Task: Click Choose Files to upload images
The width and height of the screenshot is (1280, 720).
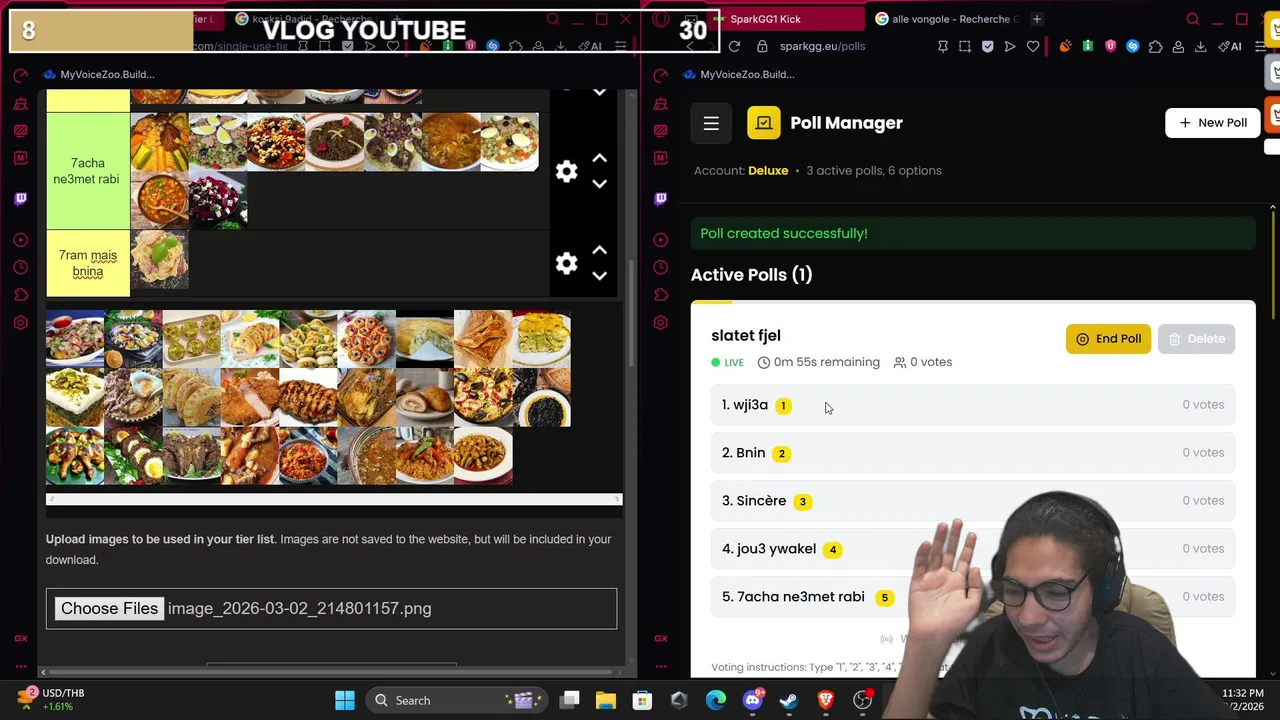Action: pyautogui.click(x=109, y=608)
